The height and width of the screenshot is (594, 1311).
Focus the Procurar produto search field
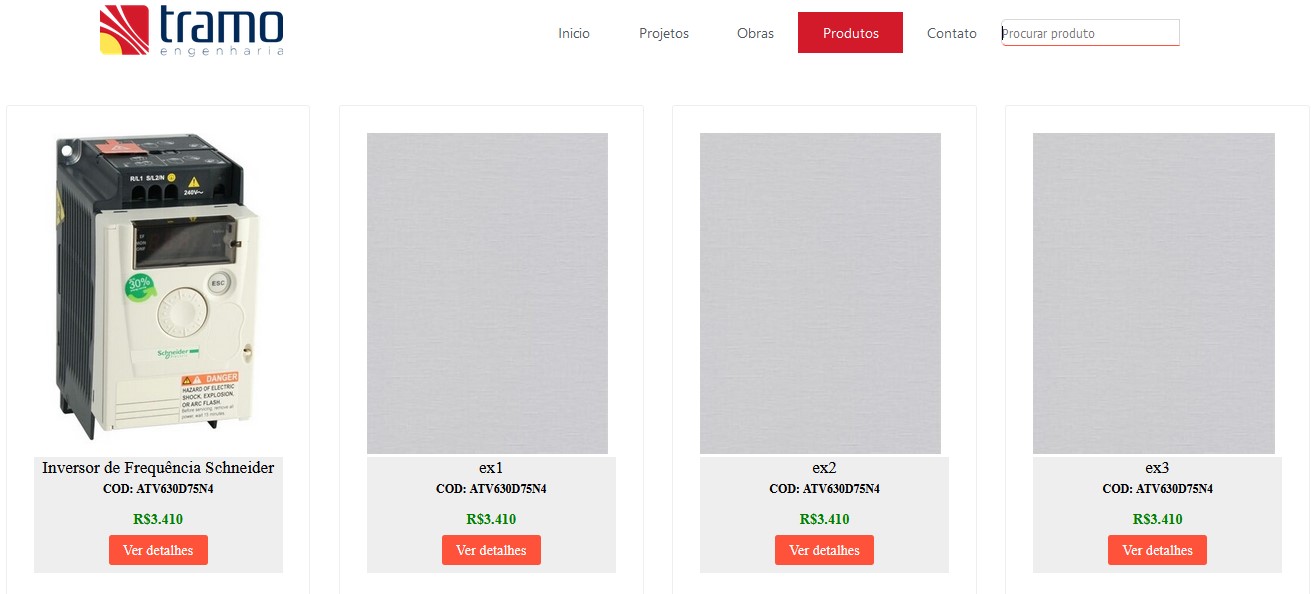(x=1091, y=33)
